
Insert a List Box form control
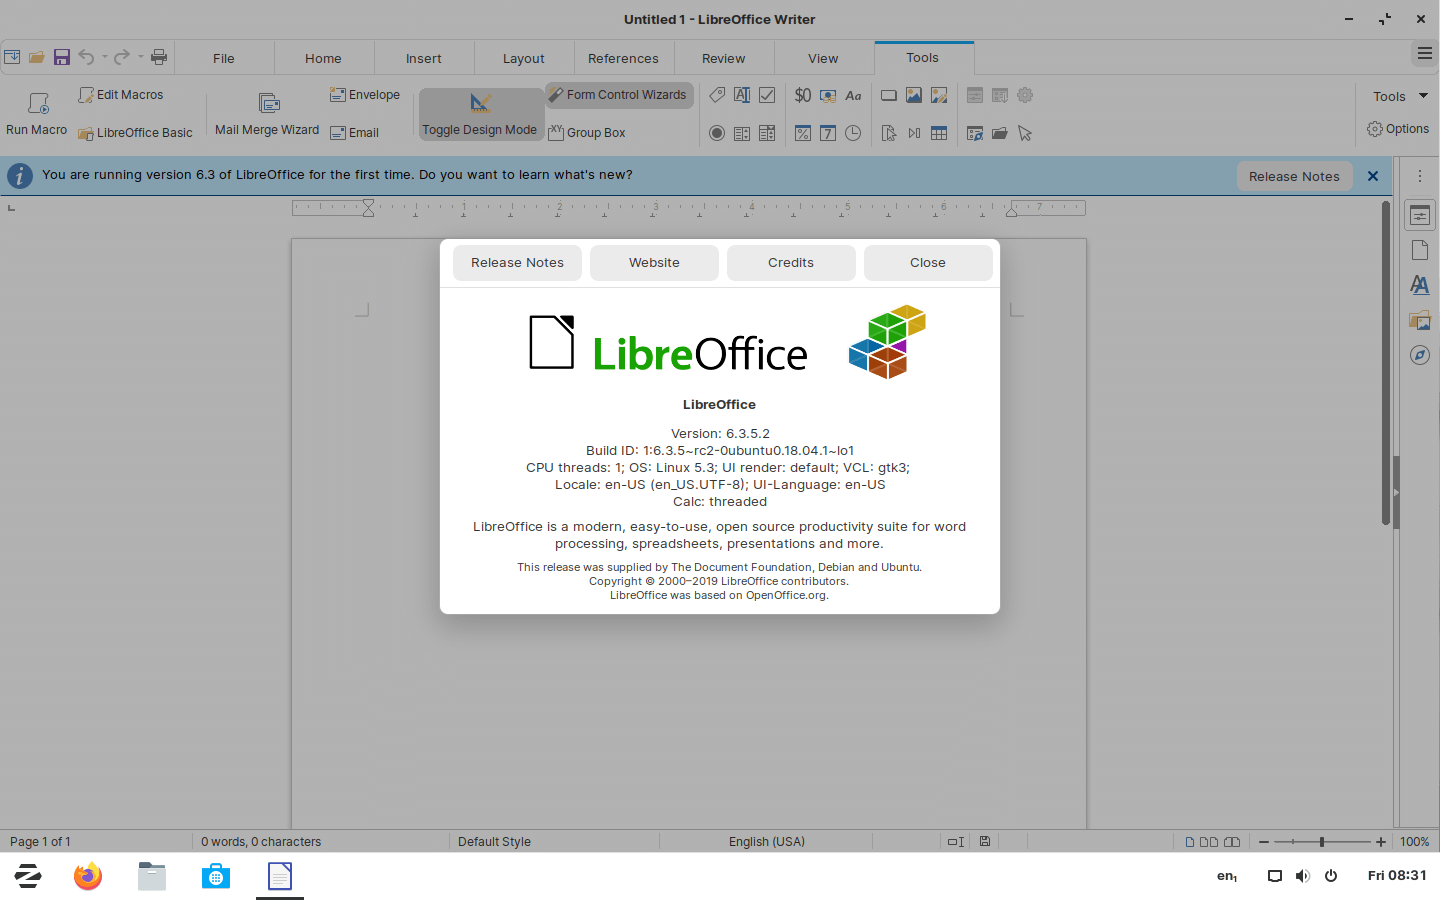coord(742,133)
